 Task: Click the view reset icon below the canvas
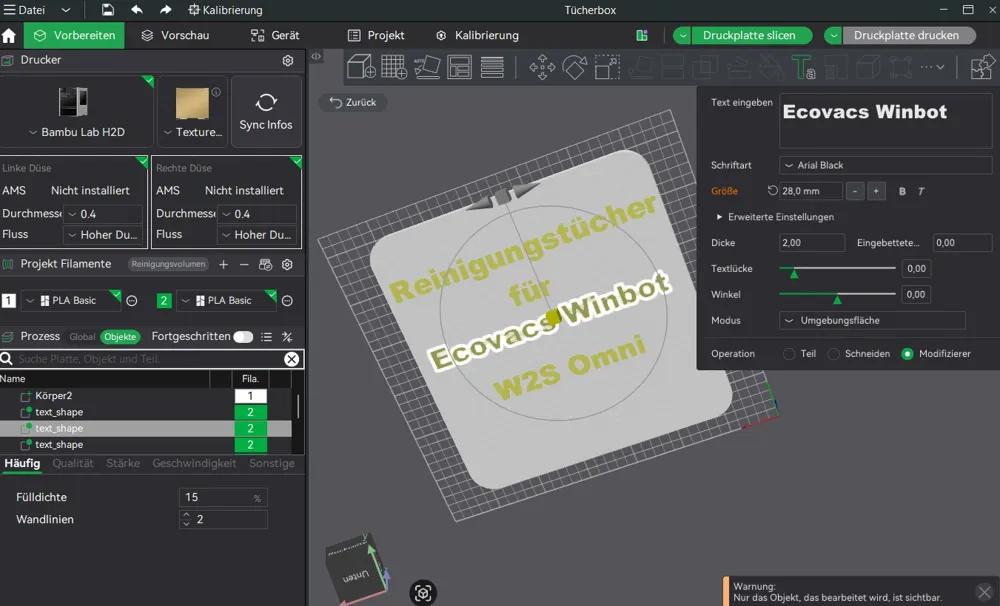click(423, 593)
